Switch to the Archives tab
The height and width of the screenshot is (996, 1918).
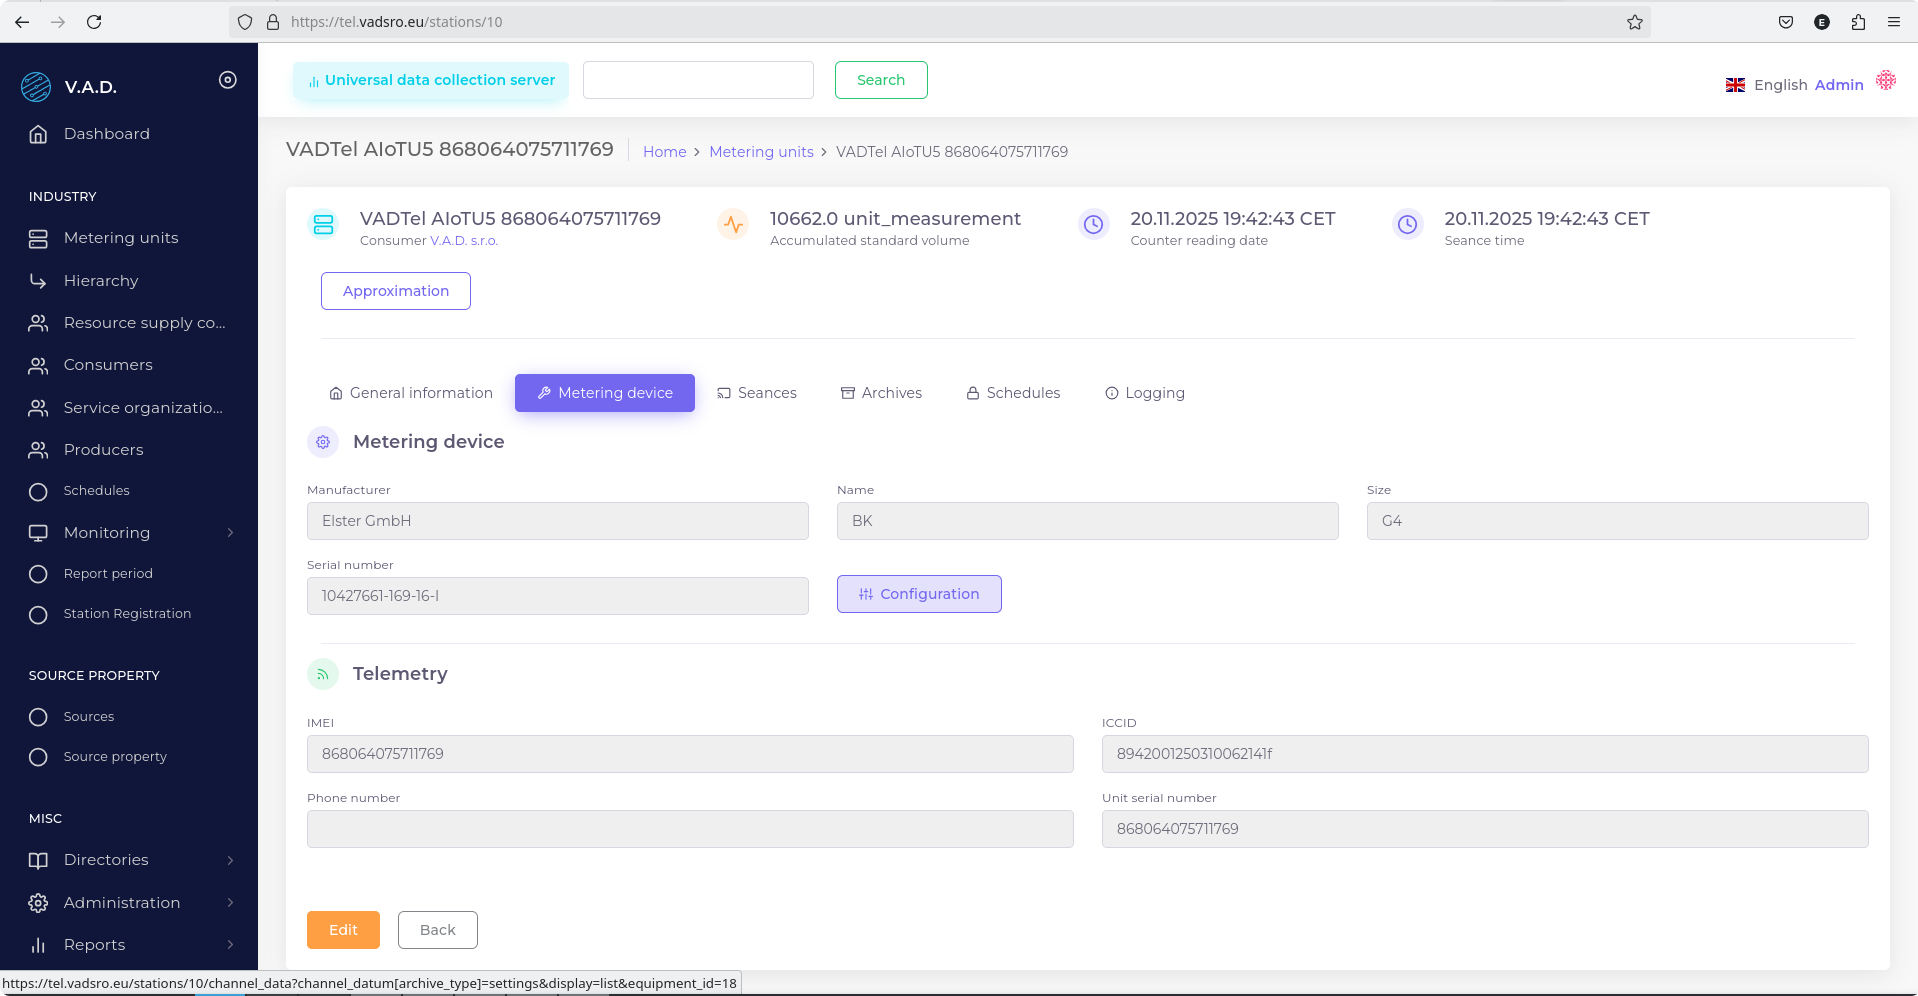[x=881, y=393]
